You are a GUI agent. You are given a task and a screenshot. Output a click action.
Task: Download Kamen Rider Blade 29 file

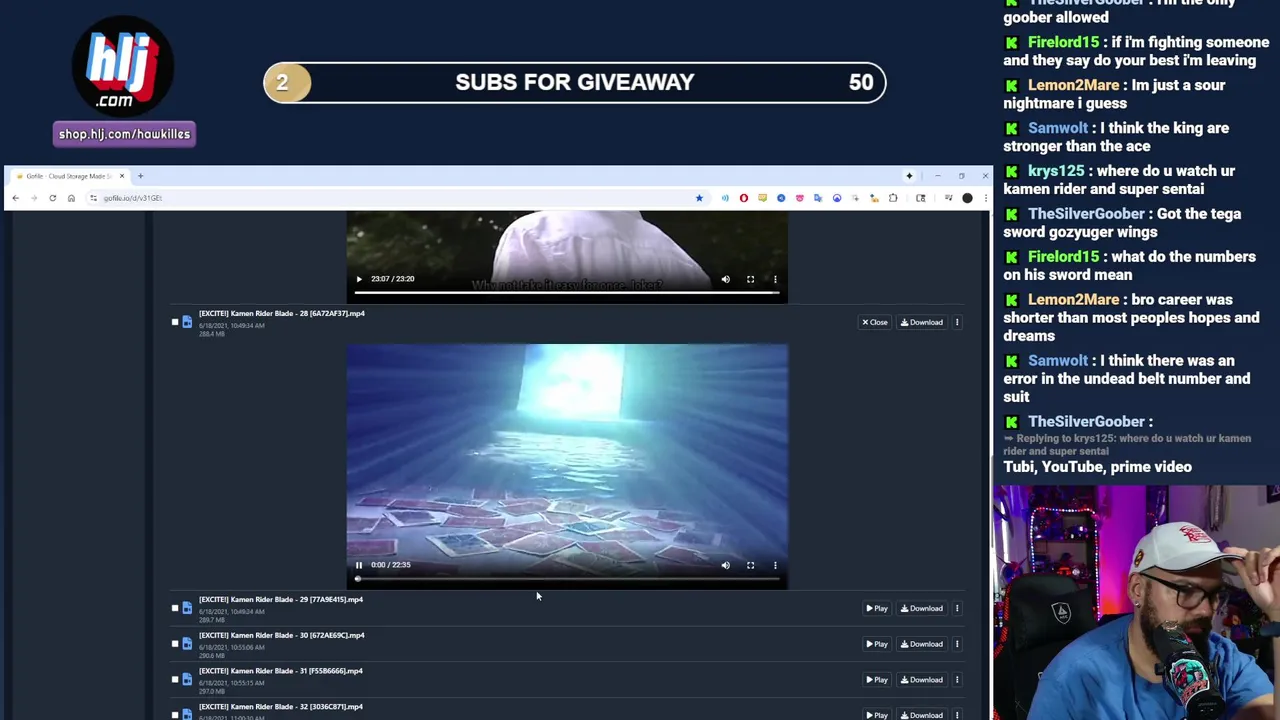coord(922,608)
